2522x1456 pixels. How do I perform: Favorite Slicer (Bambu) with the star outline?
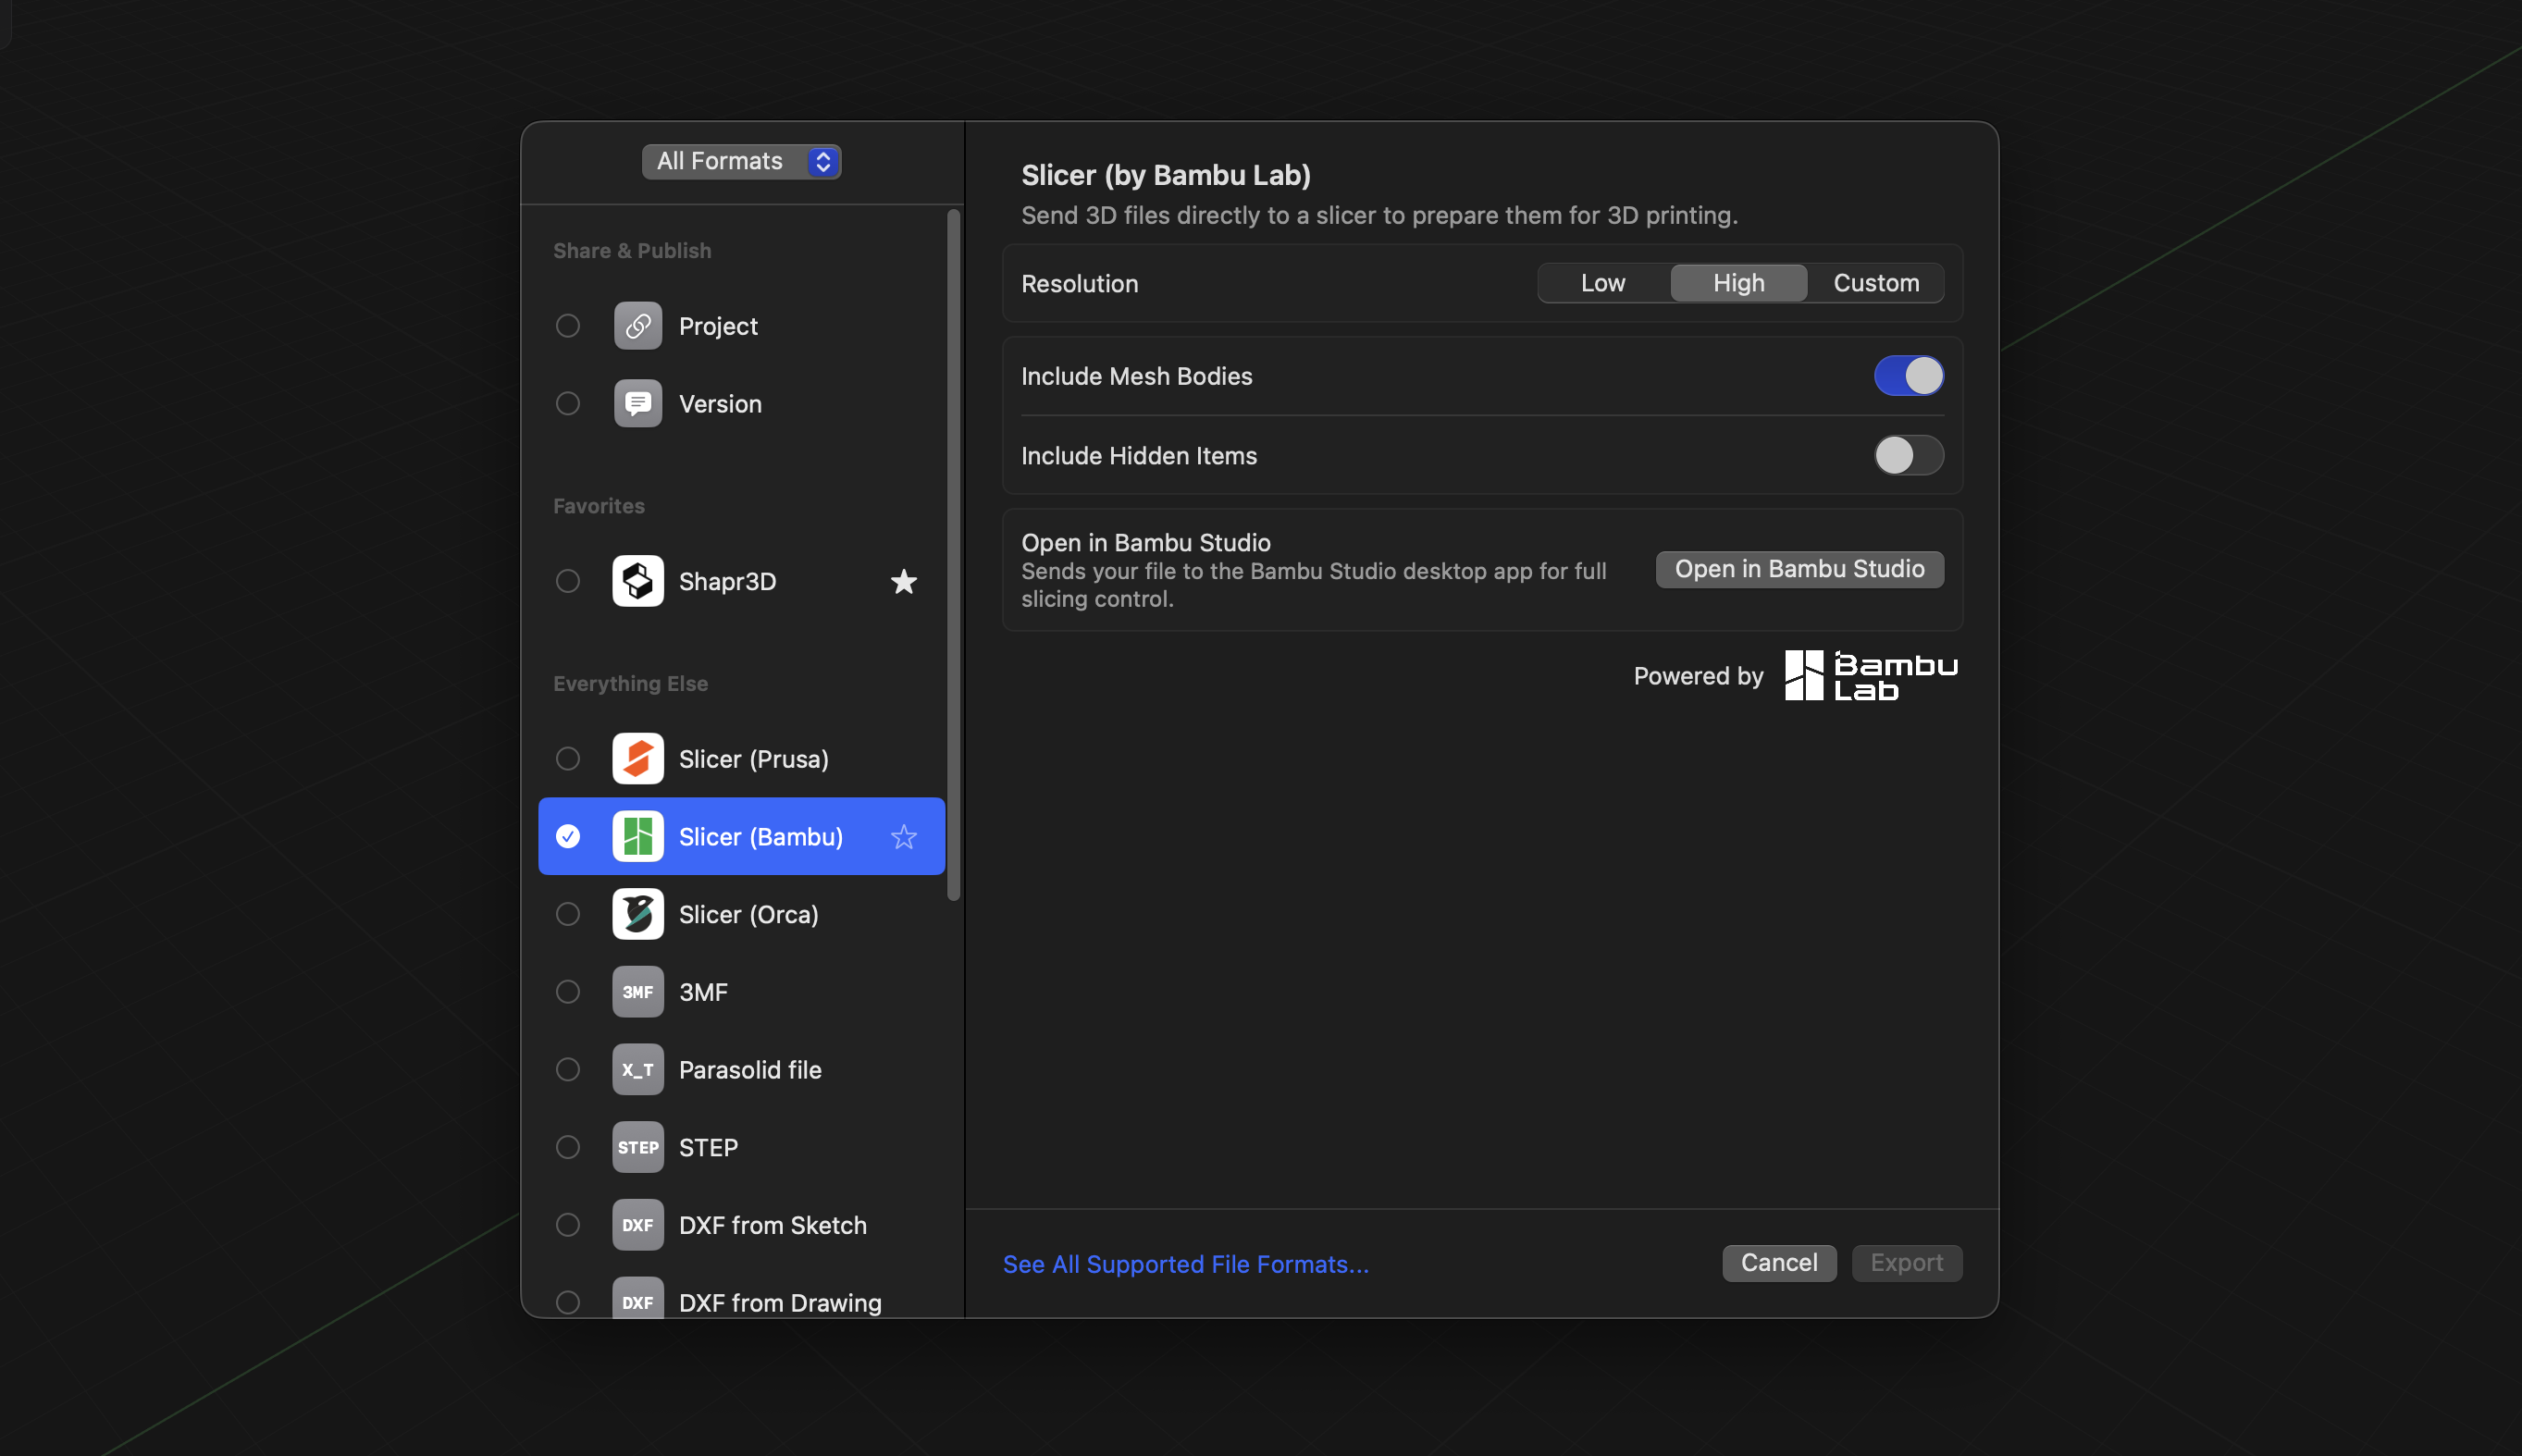(904, 836)
